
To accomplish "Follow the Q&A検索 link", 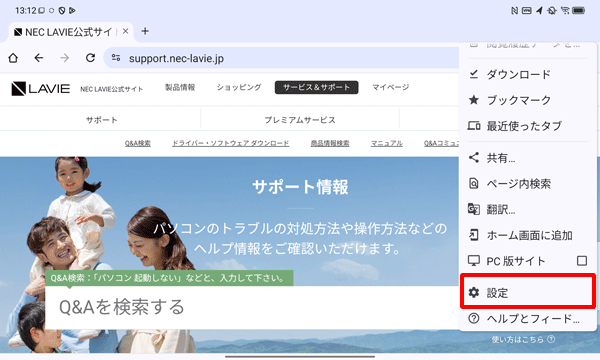I will [138, 143].
